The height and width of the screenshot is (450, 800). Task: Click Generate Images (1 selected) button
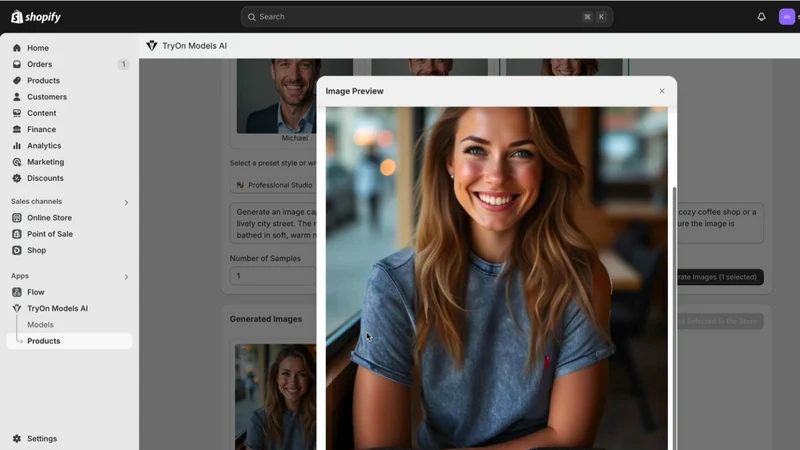[x=720, y=277]
